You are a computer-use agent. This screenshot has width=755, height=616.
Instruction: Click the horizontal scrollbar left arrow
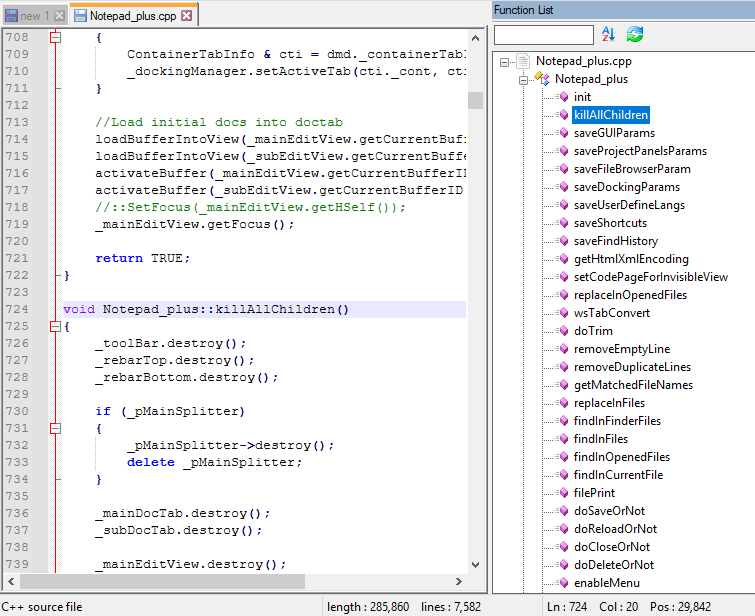(x=11, y=581)
